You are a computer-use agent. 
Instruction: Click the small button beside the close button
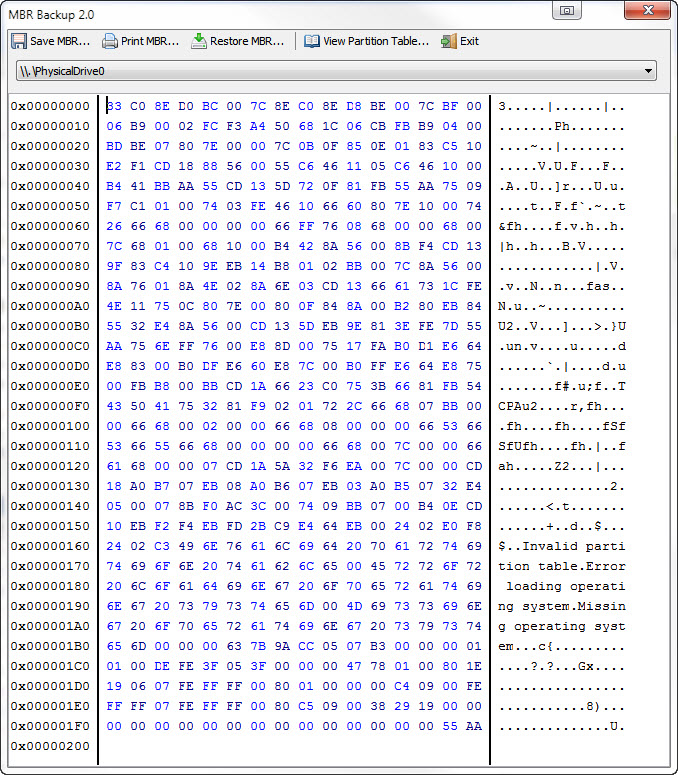(567, 10)
